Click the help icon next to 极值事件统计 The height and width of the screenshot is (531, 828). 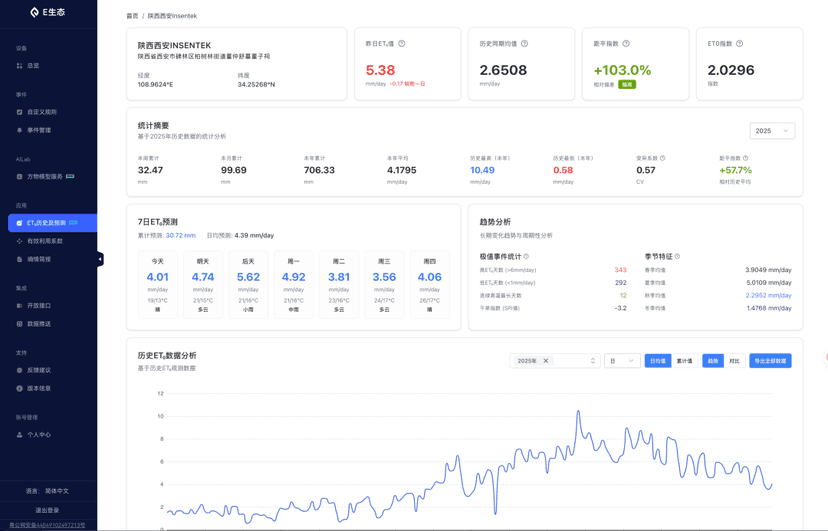526,257
